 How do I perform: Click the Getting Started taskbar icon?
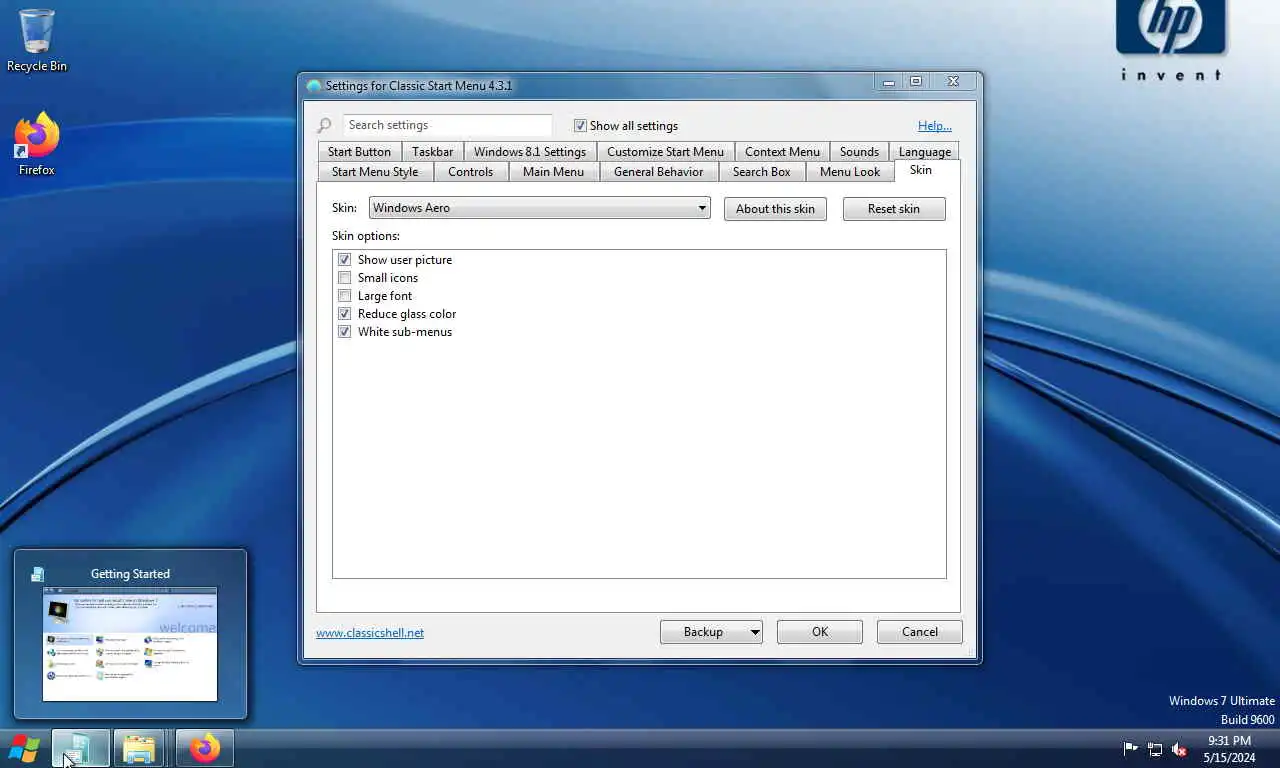[x=80, y=748]
